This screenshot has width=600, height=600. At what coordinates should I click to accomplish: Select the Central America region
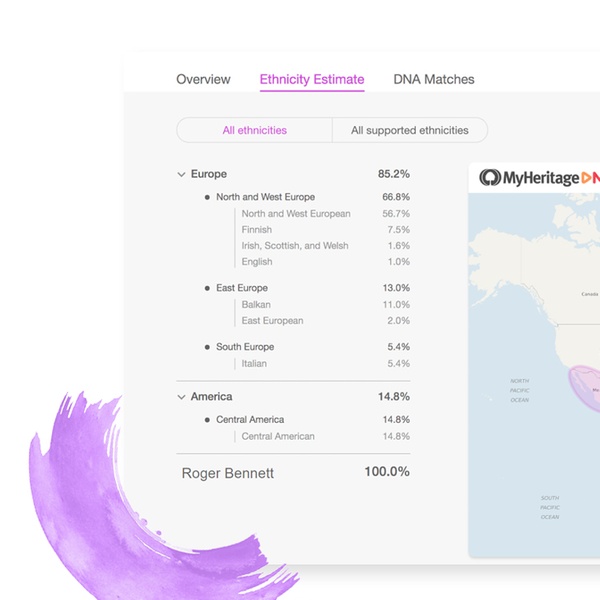[250, 420]
